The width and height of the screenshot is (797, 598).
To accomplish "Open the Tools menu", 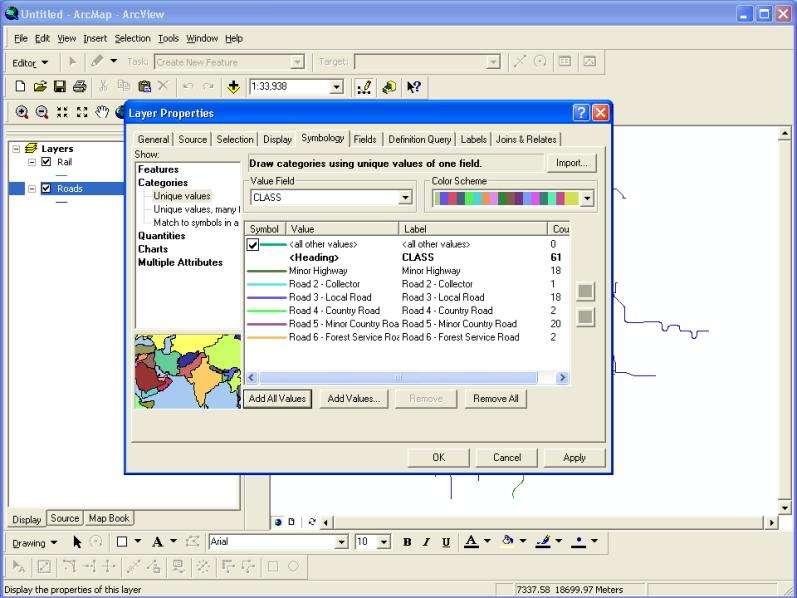I will [168, 38].
